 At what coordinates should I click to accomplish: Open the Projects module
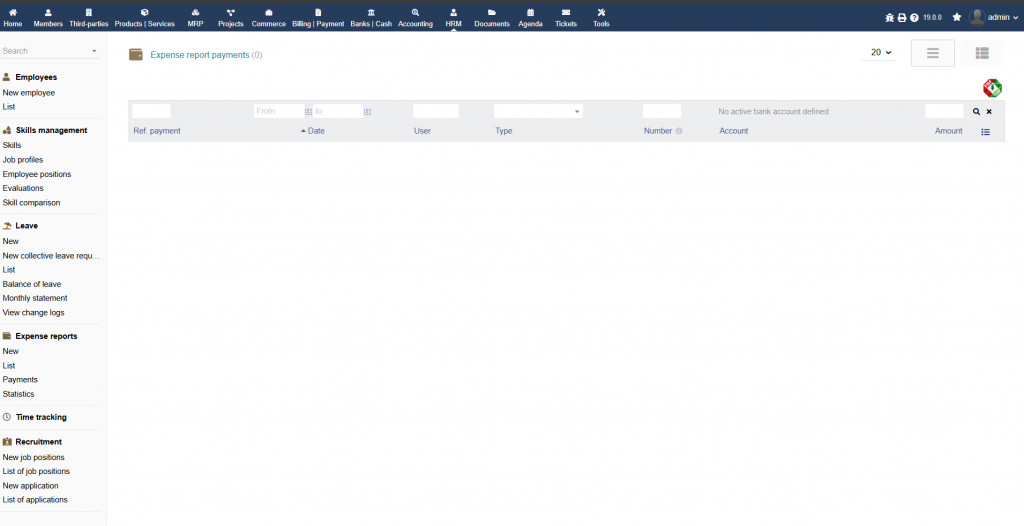(x=231, y=18)
